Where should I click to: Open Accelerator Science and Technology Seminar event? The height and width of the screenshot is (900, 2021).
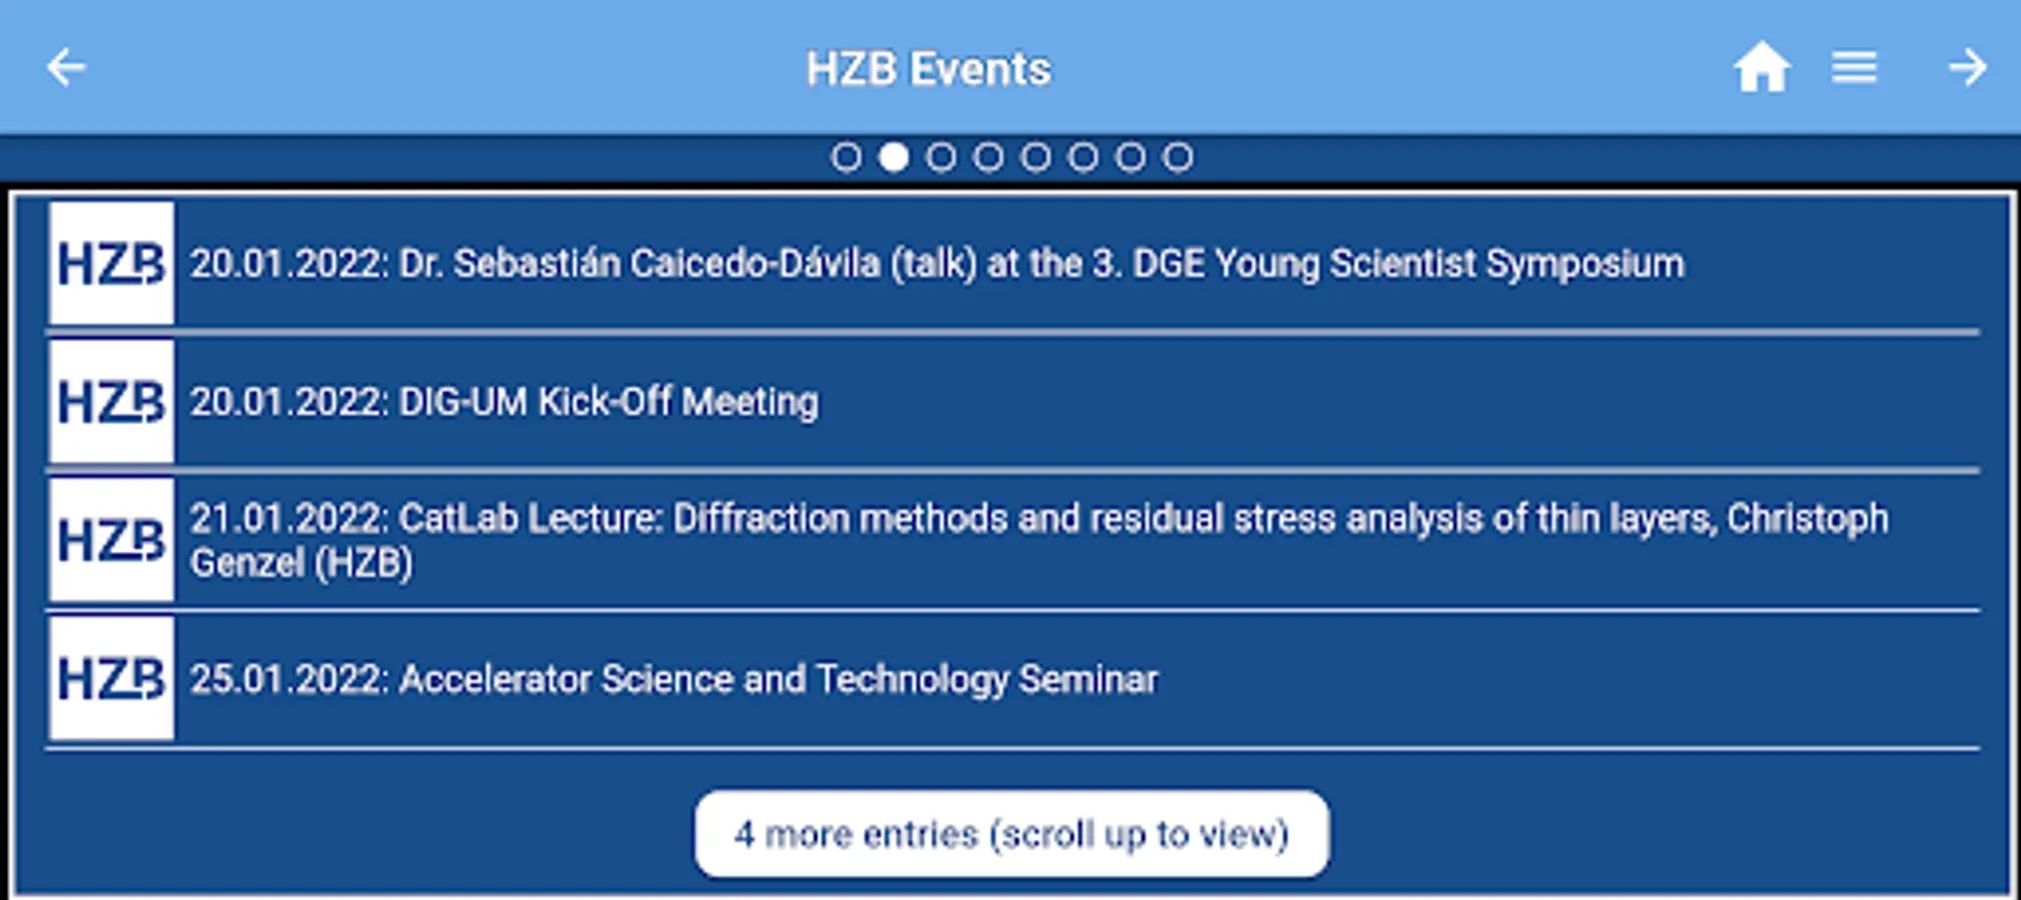(674, 680)
